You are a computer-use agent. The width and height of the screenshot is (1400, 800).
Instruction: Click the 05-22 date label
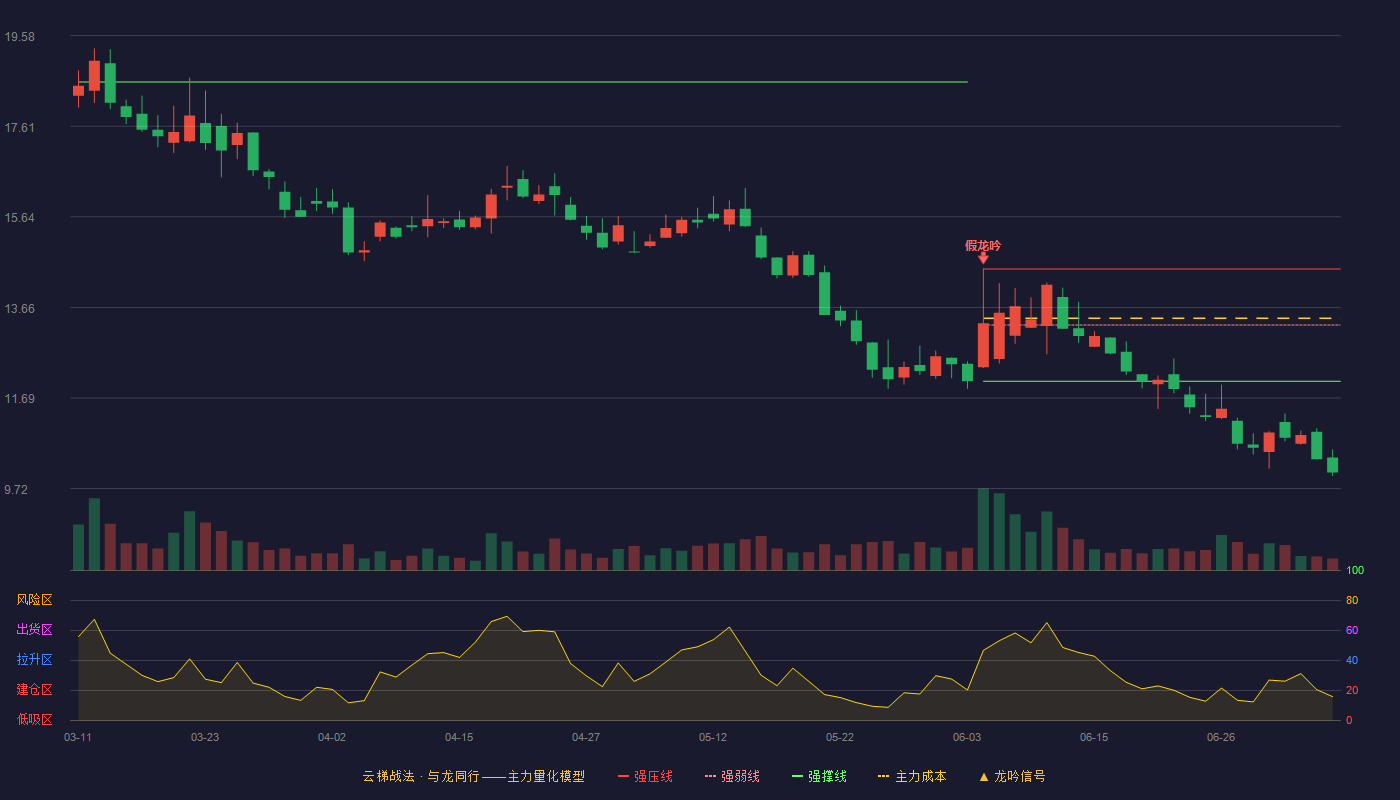coord(840,737)
